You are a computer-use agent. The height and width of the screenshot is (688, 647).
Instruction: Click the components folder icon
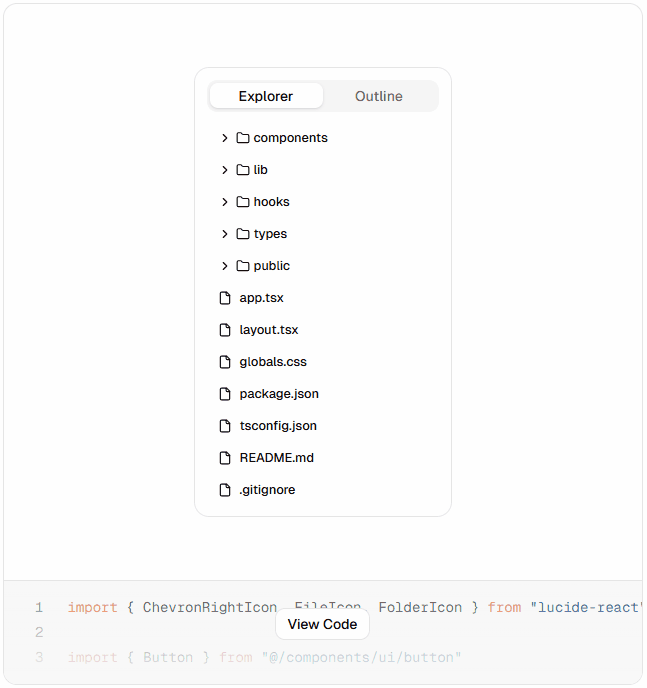coord(243,138)
